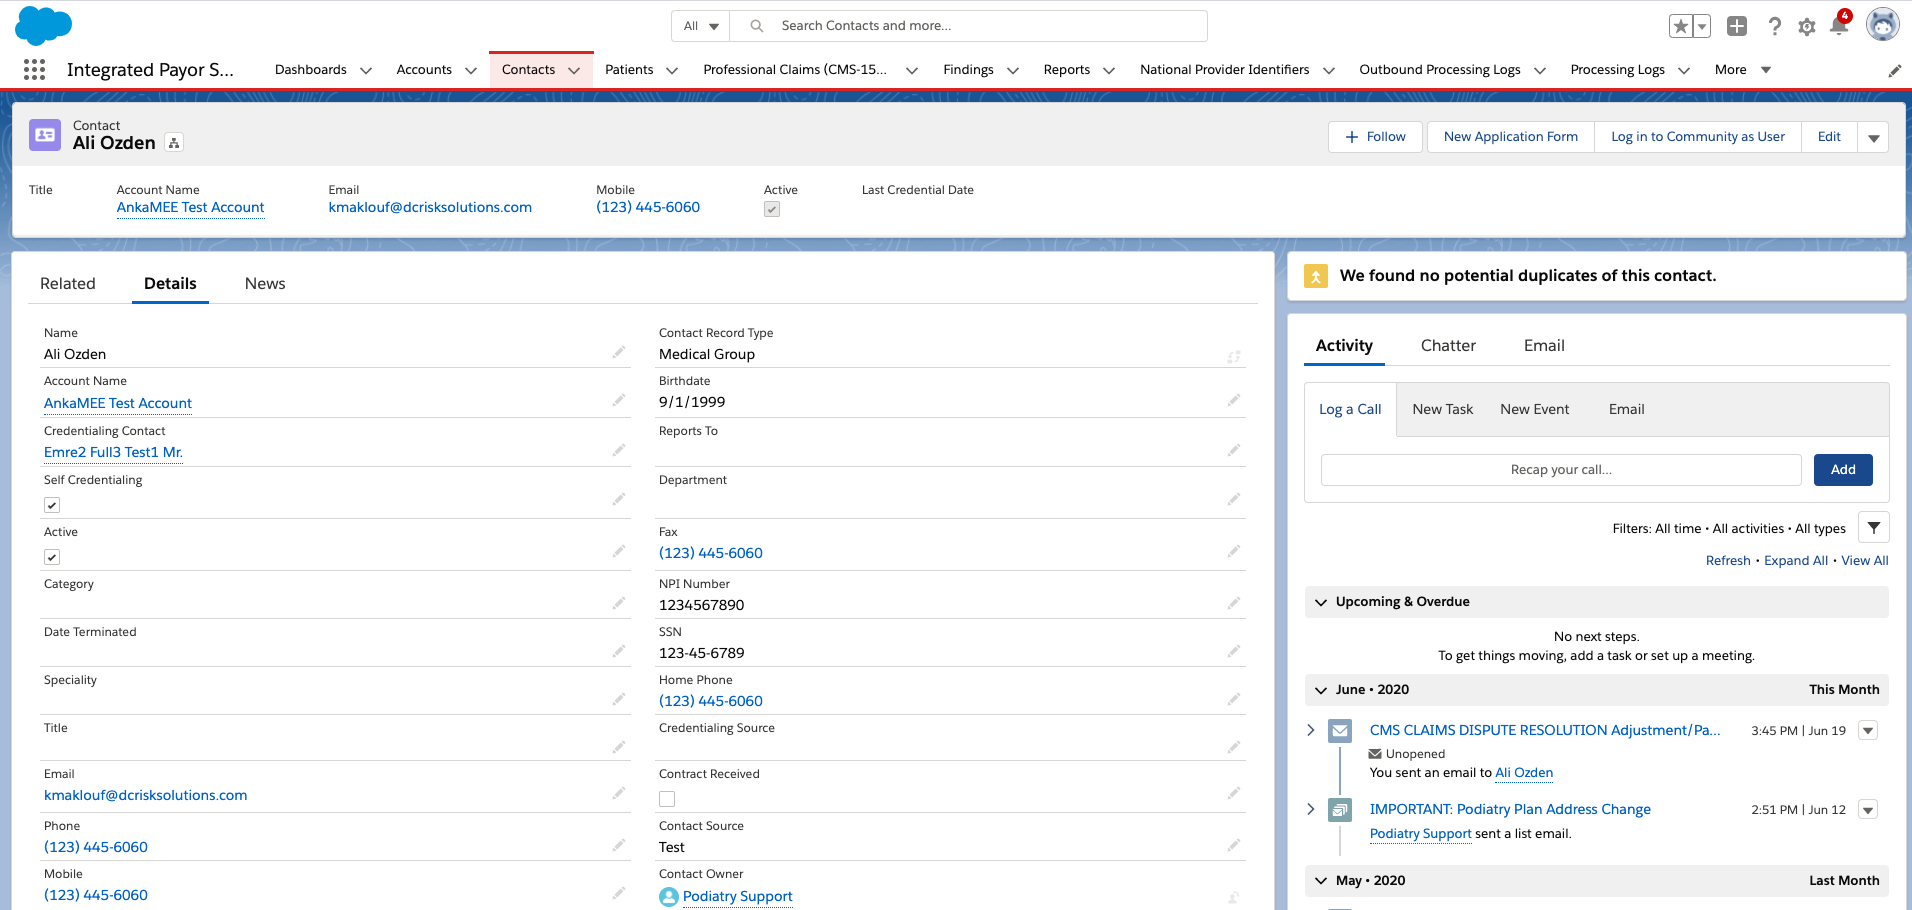The height and width of the screenshot is (910, 1912).
Task: Edit Contact Source pencil icon
Action: coord(1234,845)
